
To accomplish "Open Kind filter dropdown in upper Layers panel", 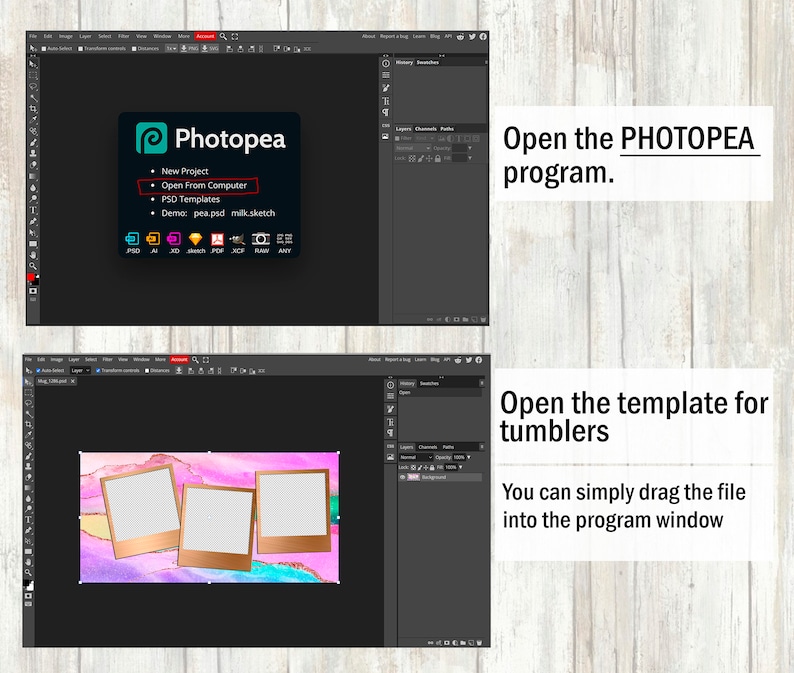I will click(x=424, y=138).
